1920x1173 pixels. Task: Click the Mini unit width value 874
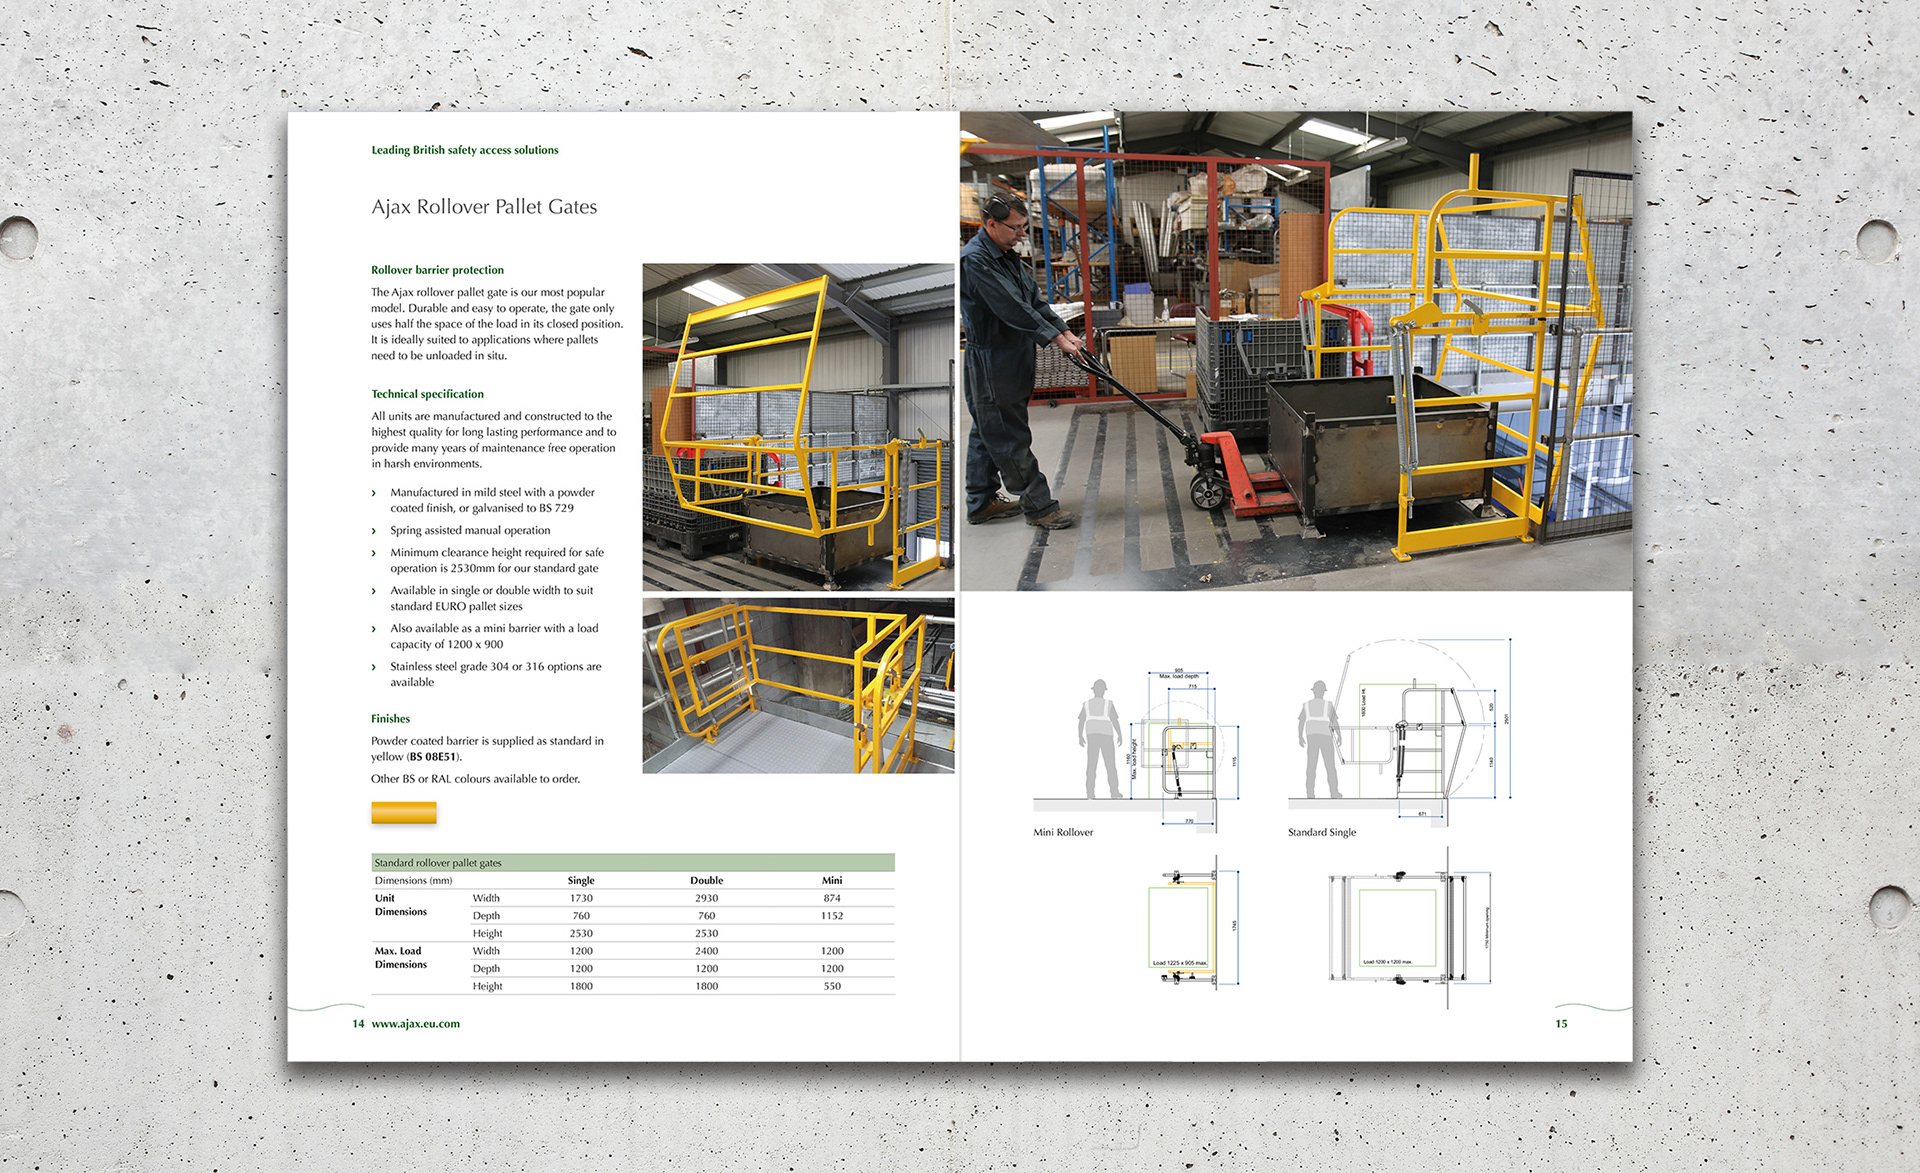pos(832,899)
